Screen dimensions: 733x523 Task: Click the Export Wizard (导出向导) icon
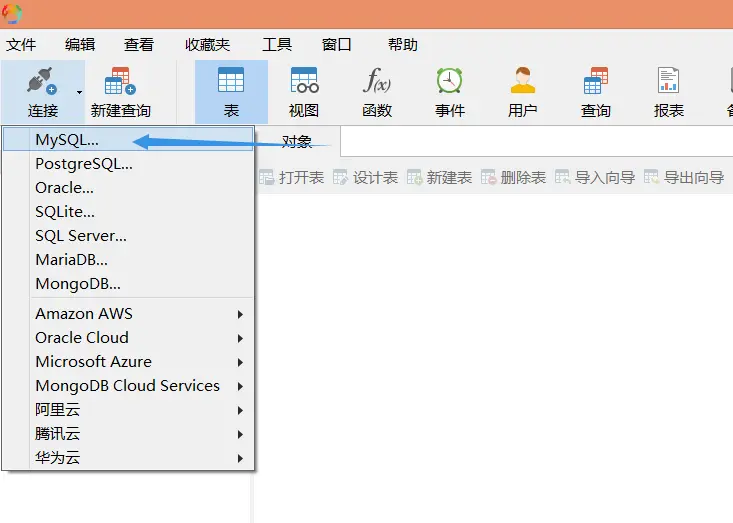click(651, 178)
